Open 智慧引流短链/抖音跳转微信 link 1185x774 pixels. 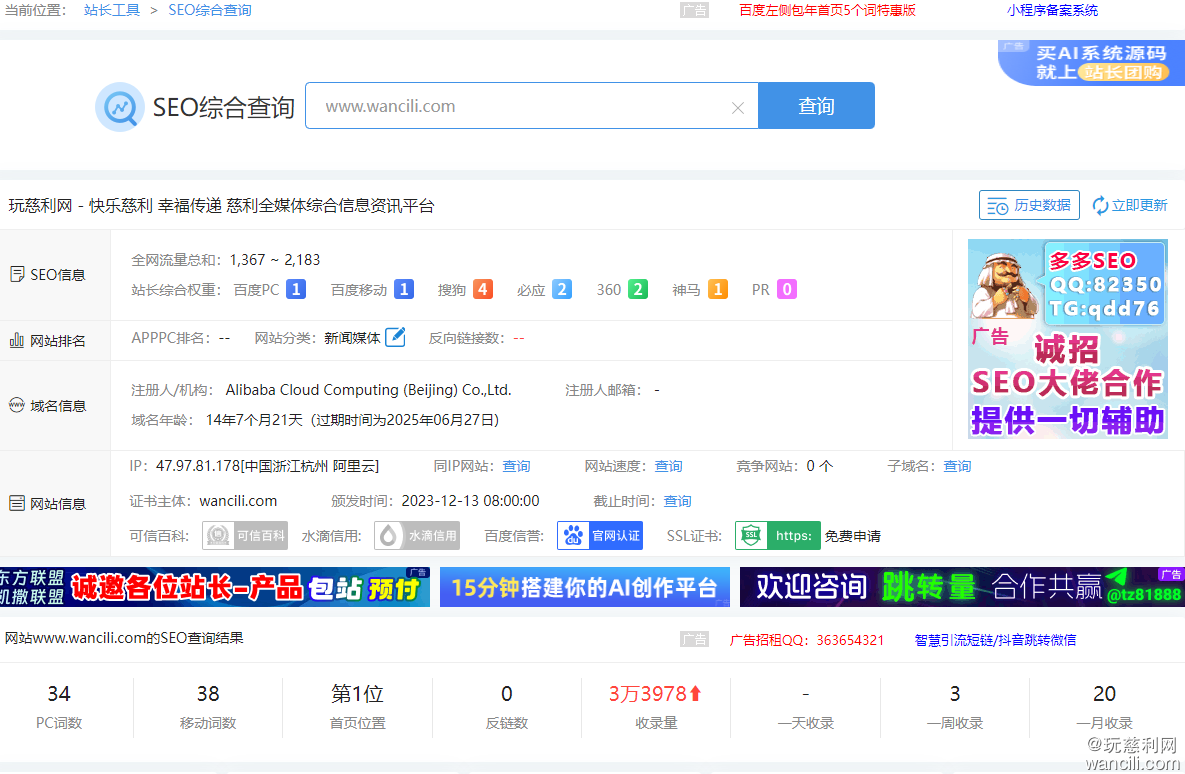995,640
